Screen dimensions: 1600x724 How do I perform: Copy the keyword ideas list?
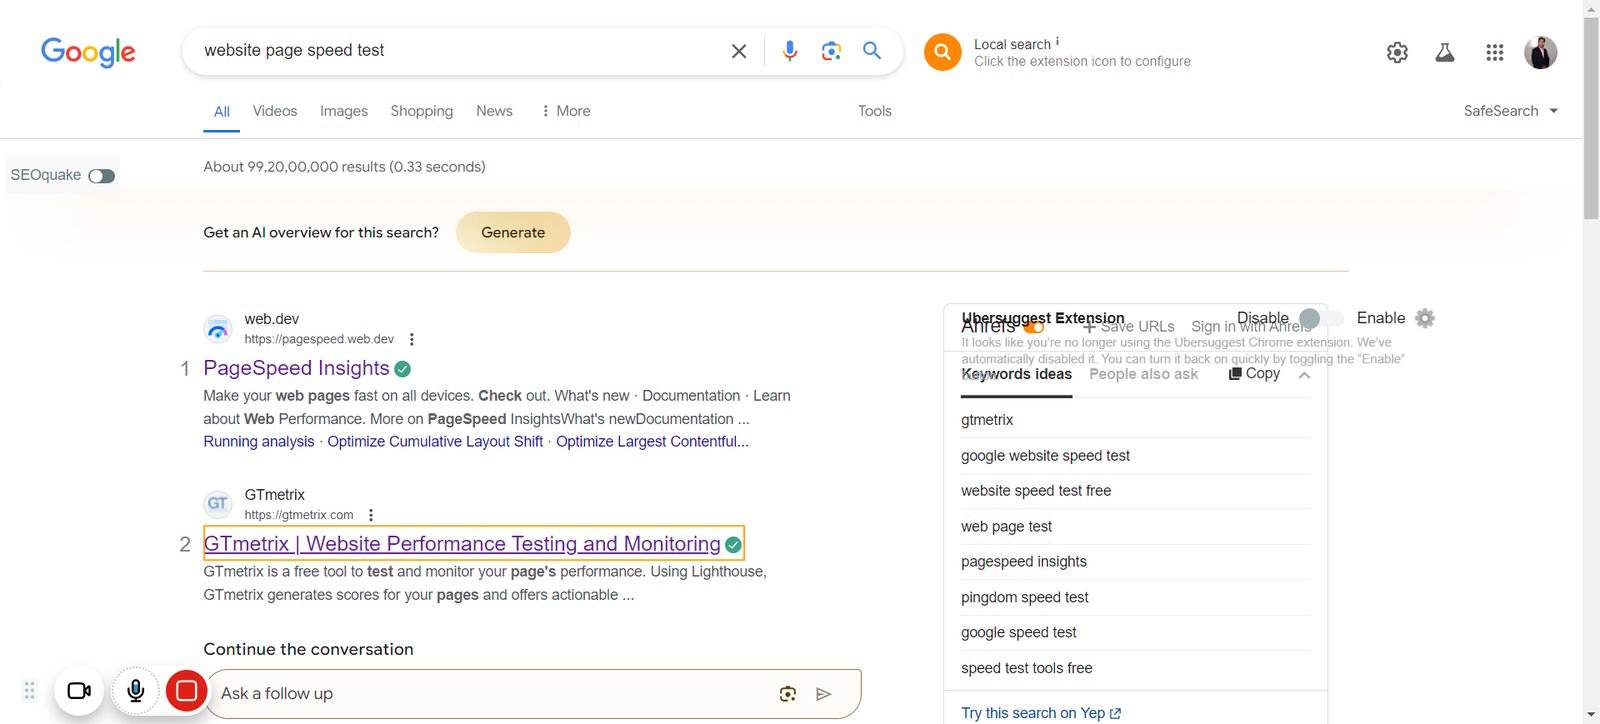[1255, 373]
